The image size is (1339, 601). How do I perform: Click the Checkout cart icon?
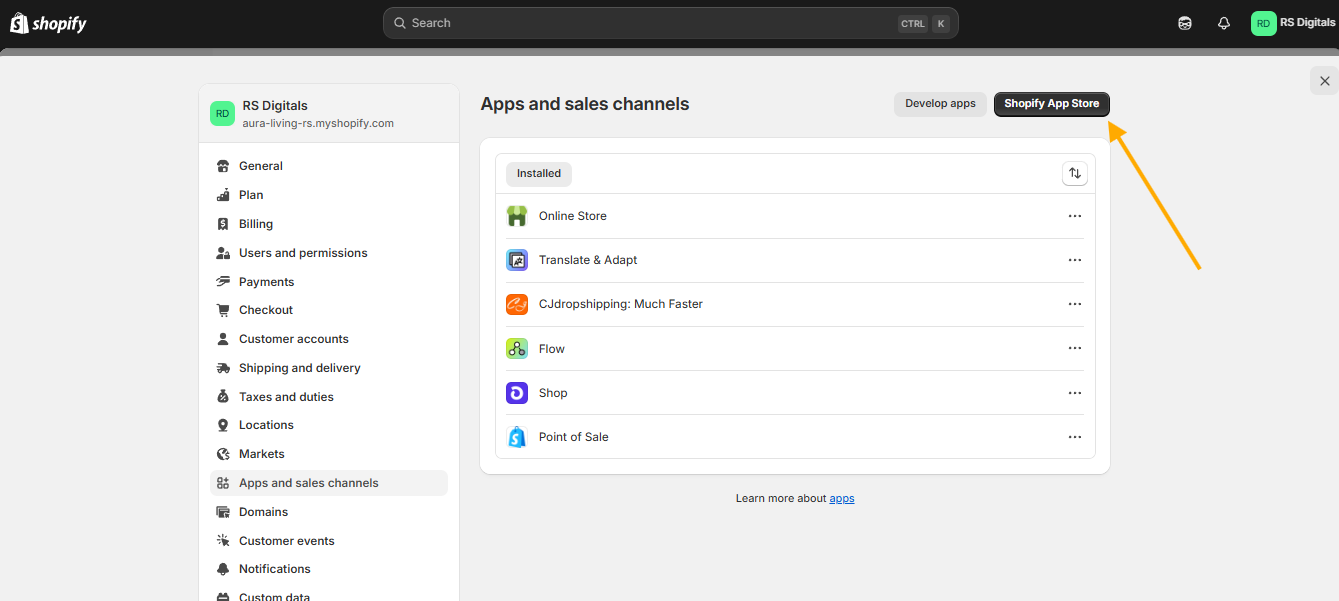[223, 310]
